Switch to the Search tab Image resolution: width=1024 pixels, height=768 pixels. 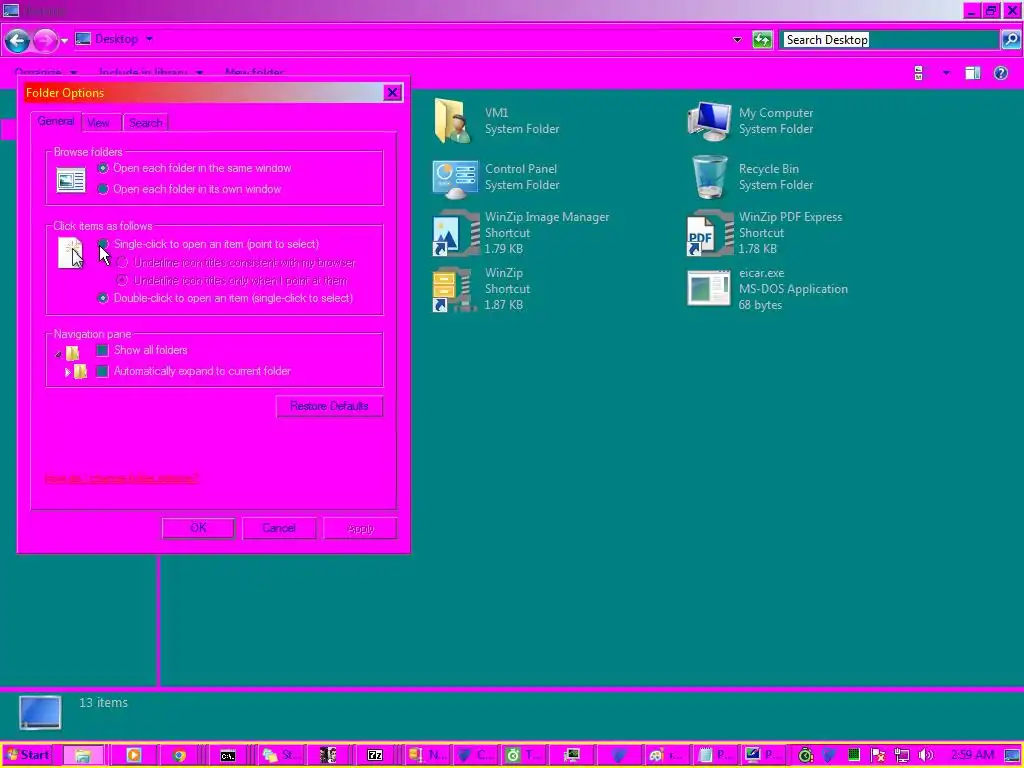tap(146, 123)
